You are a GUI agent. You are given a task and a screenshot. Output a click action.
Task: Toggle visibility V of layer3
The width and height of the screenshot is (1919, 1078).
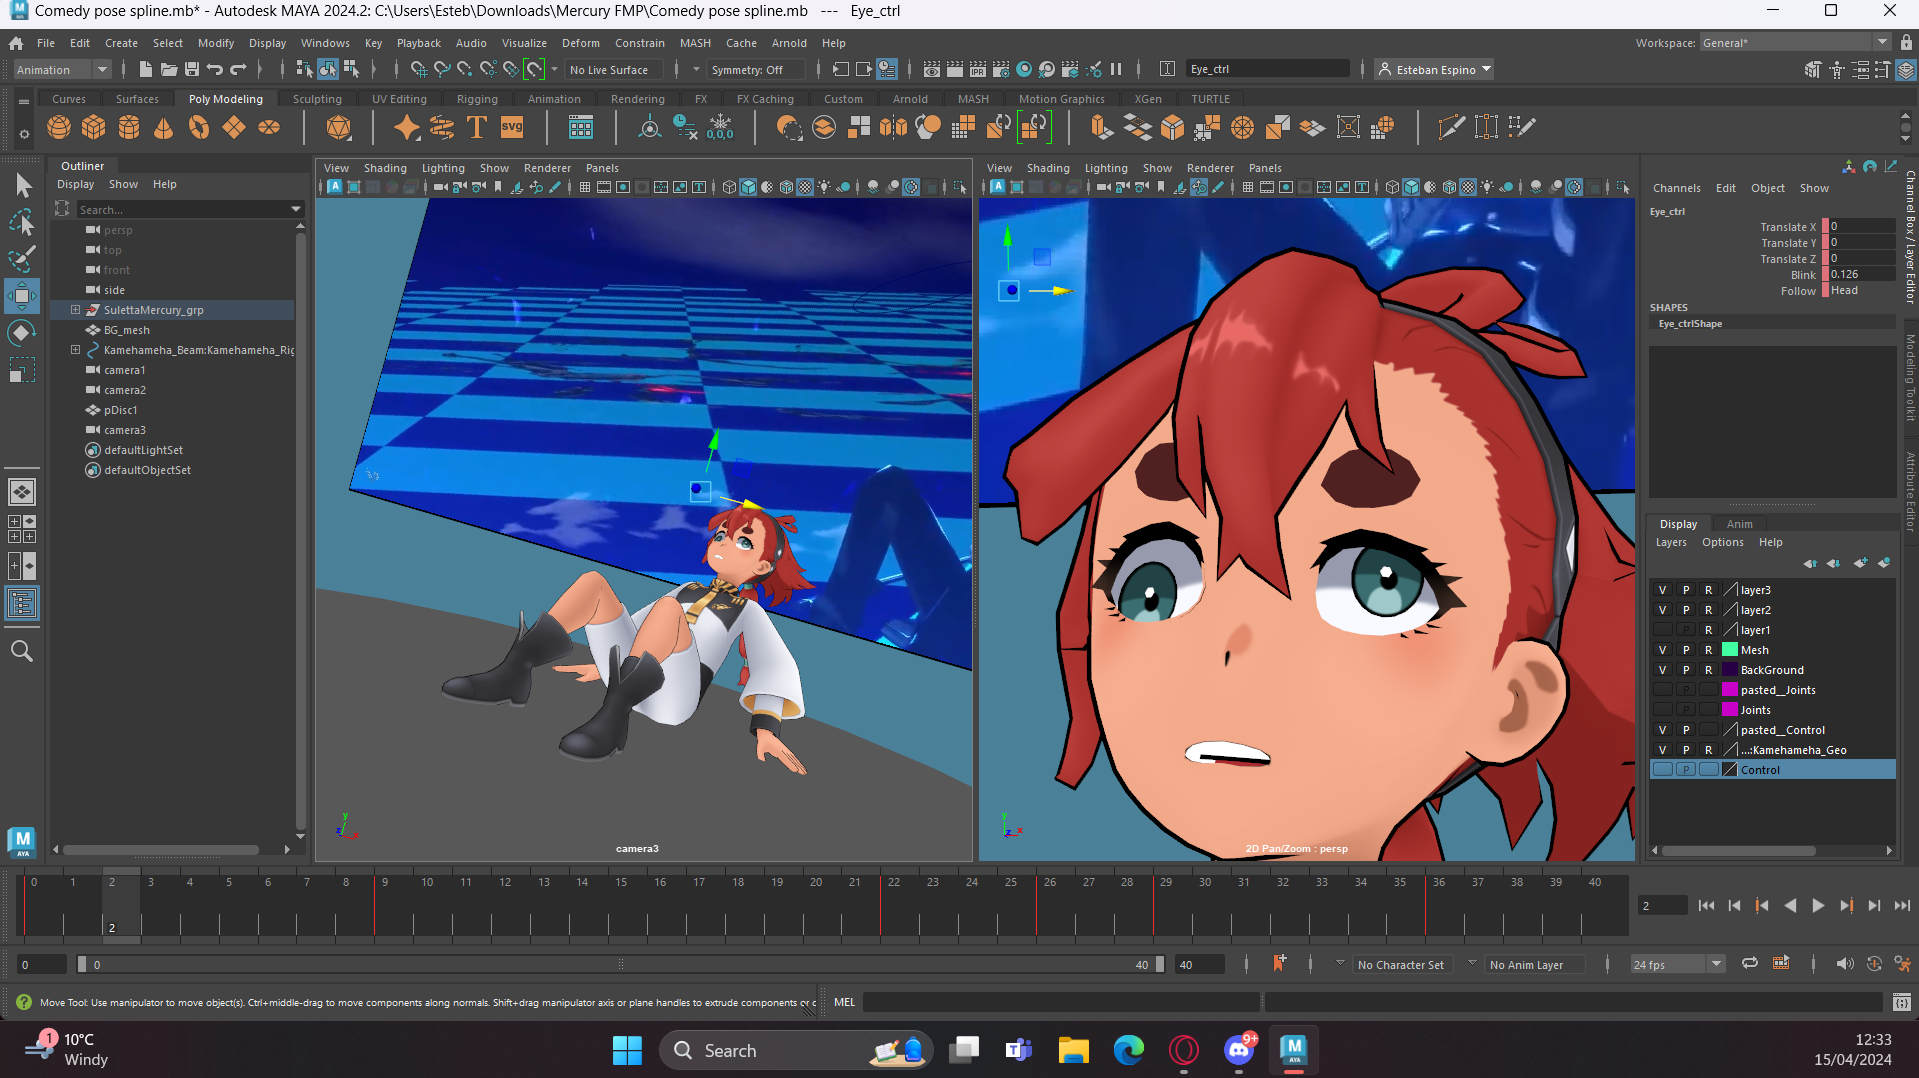[x=1663, y=590]
